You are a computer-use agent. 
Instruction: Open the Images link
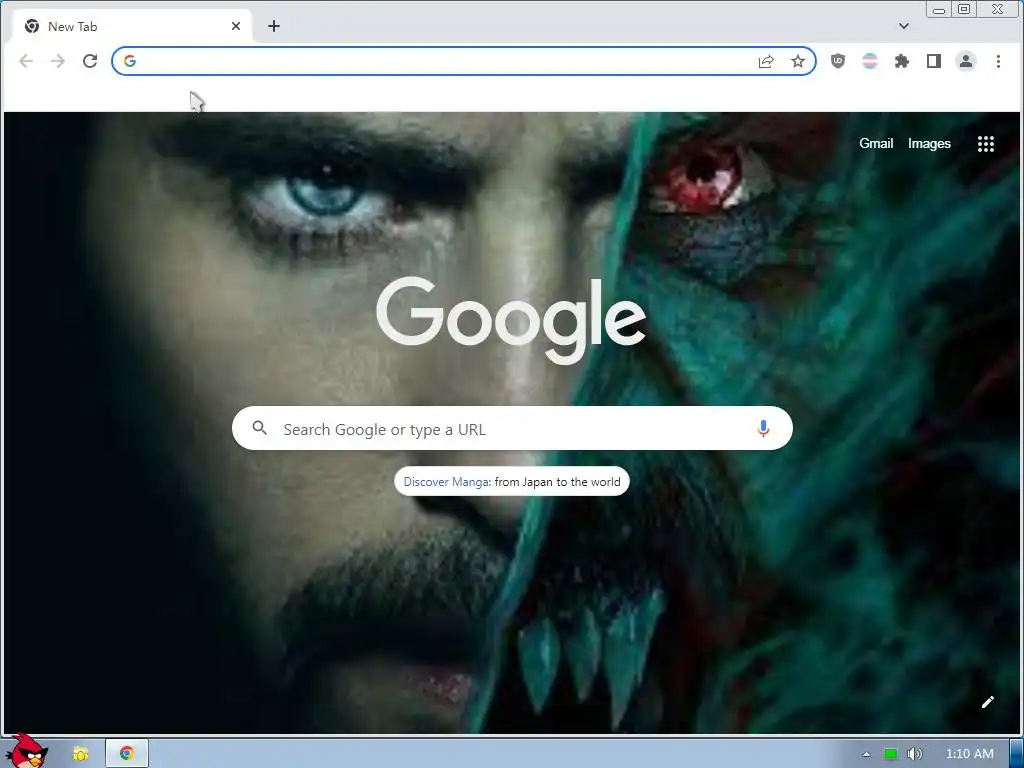[929, 144]
